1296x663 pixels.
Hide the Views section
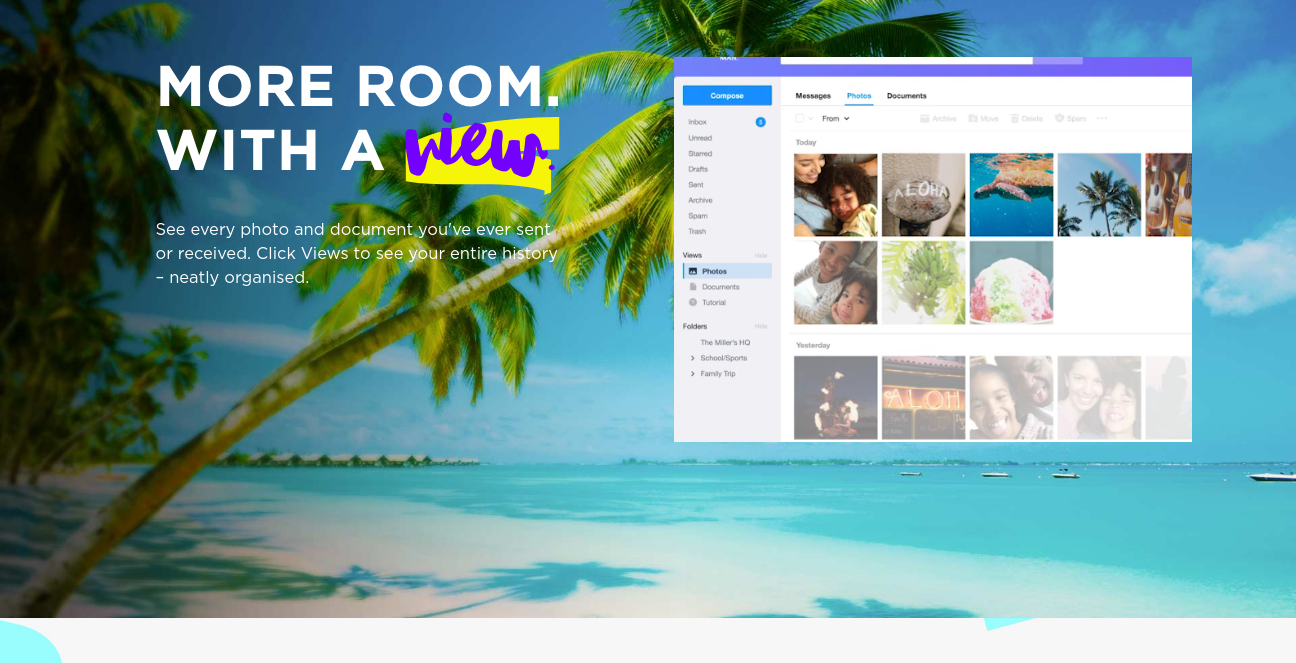point(761,256)
